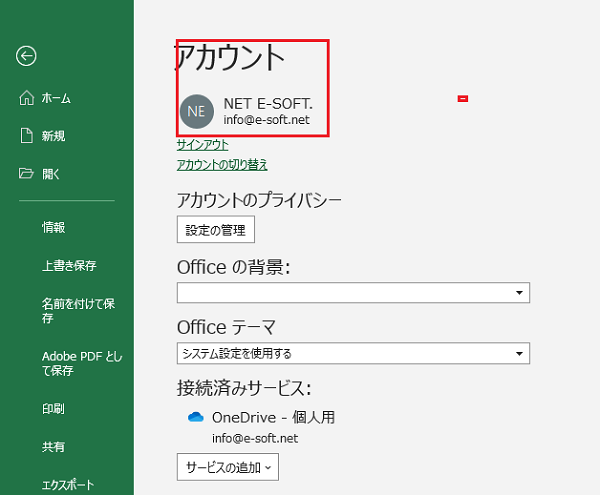Select エクスポート in the sidebar
Screen dimensions: 600x495
pos(68,485)
